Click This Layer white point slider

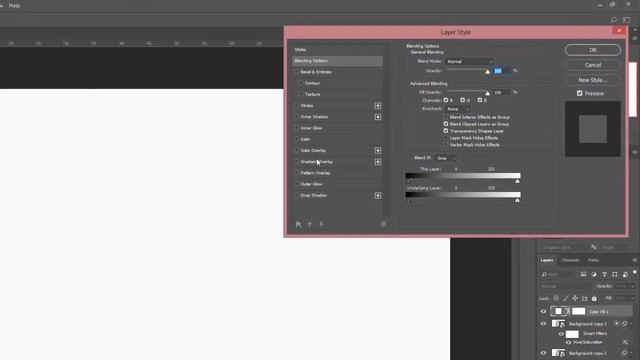[x=517, y=181]
